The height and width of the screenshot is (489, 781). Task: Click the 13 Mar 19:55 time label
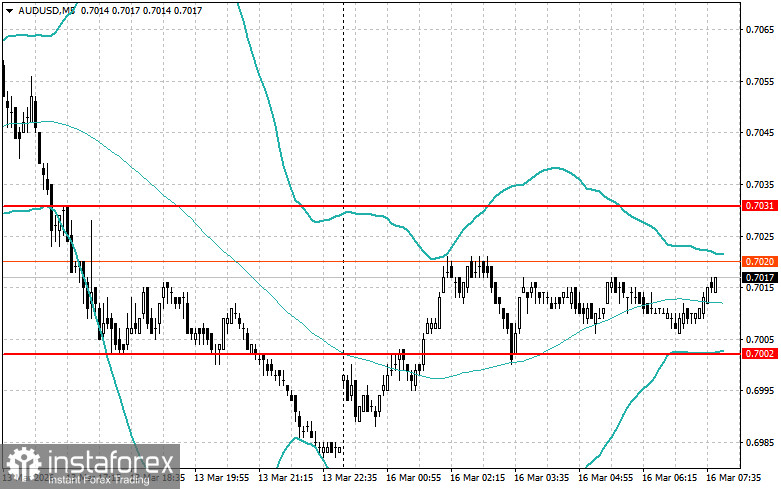pos(221,478)
